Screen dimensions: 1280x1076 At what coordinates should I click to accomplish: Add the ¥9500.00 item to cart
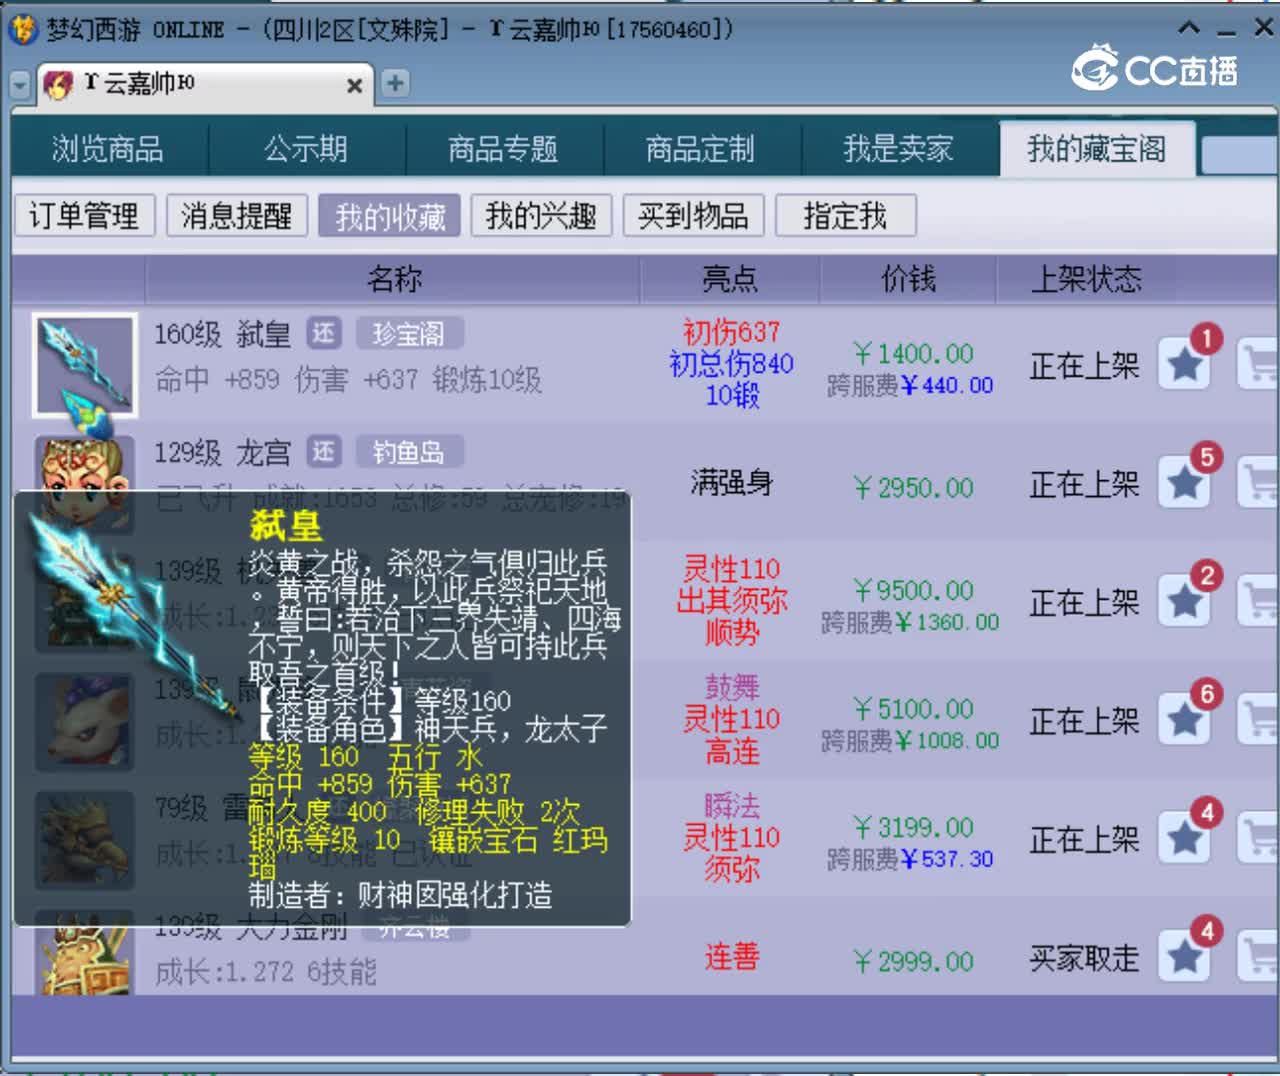[x=1258, y=601]
